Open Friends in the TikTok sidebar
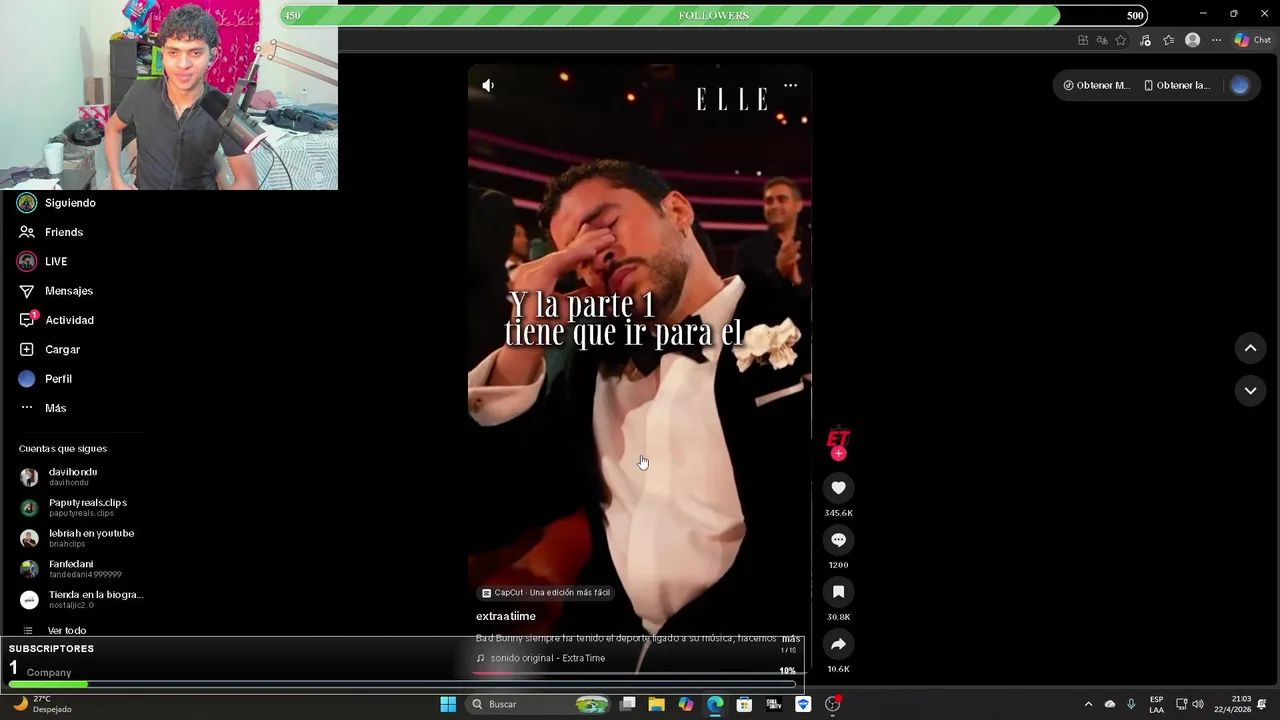 click(x=51, y=232)
